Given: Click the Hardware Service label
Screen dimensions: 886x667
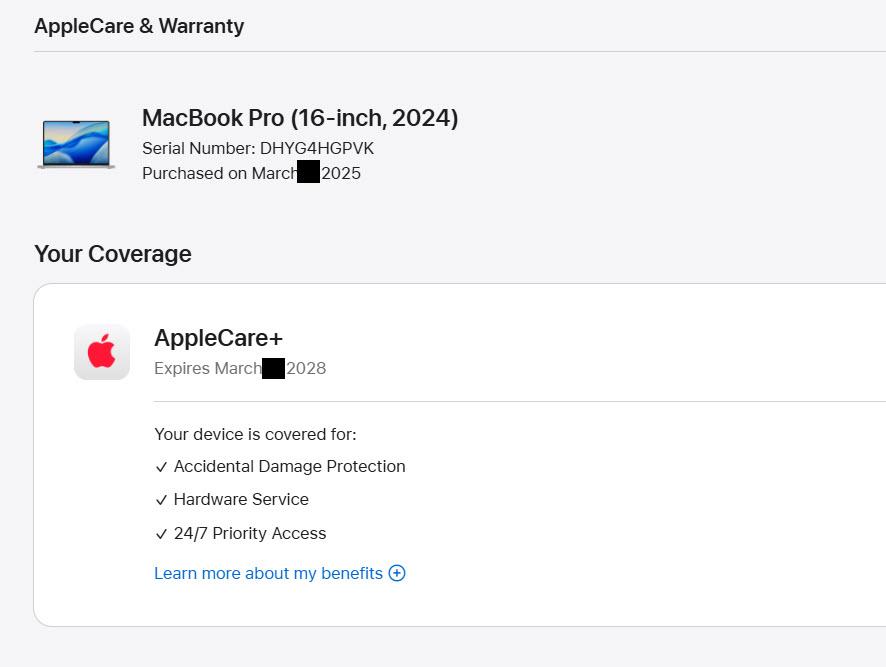Looking at the screenshot, I should click(x=241, y=499).
